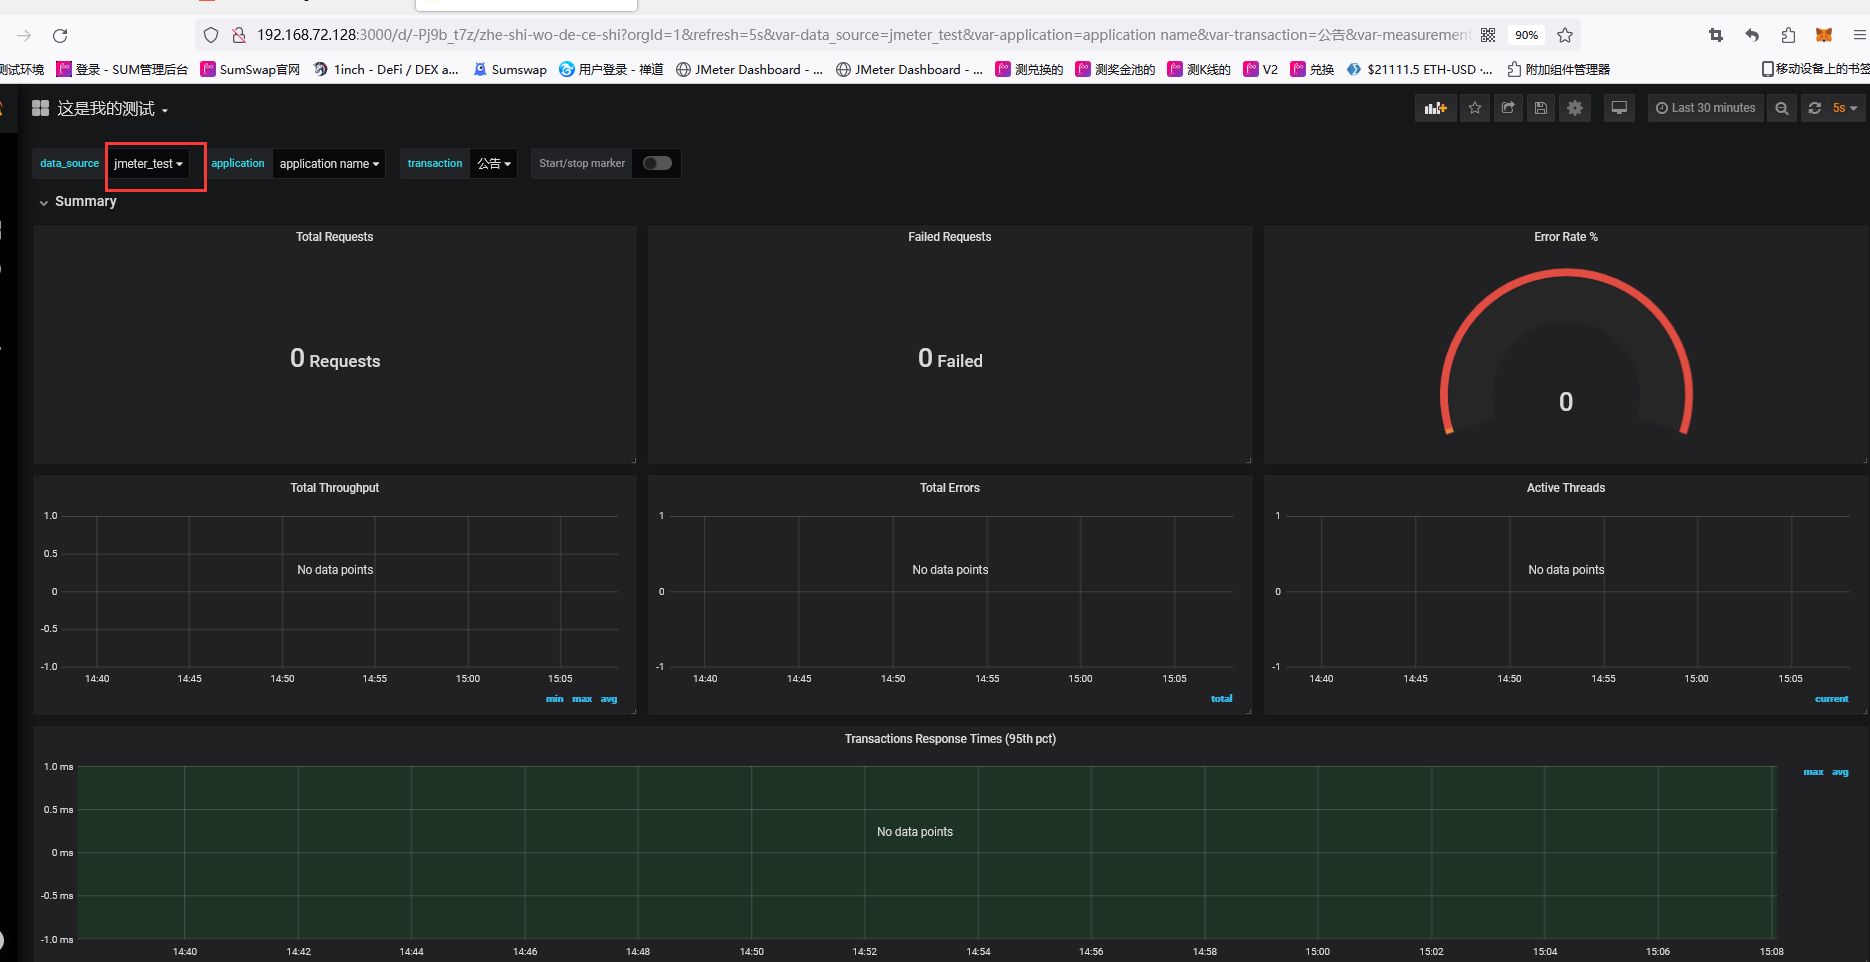Open dashboard settings gear
This screenshot has width=1870, height=962.
coord(1575,108)
